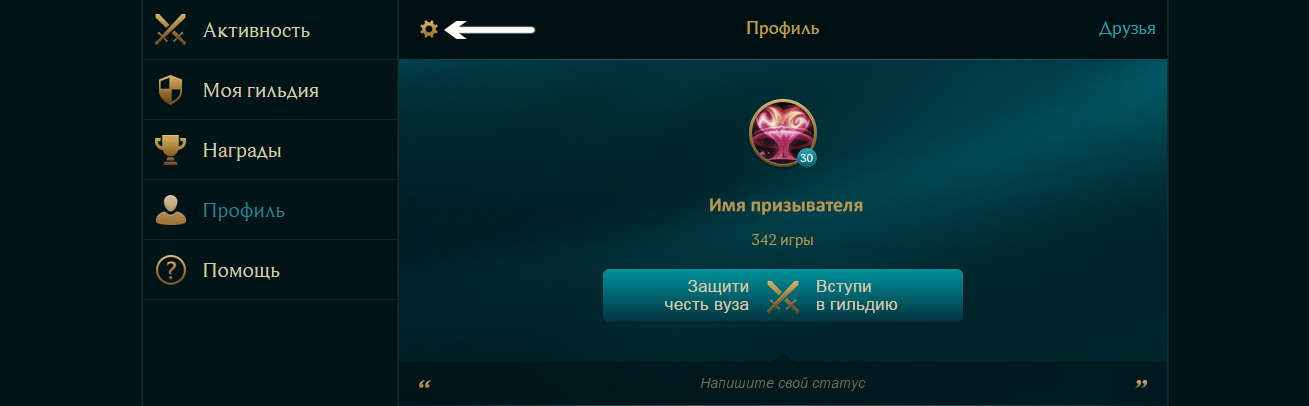
Task: Click the Профиль header title
Action: 783,28
